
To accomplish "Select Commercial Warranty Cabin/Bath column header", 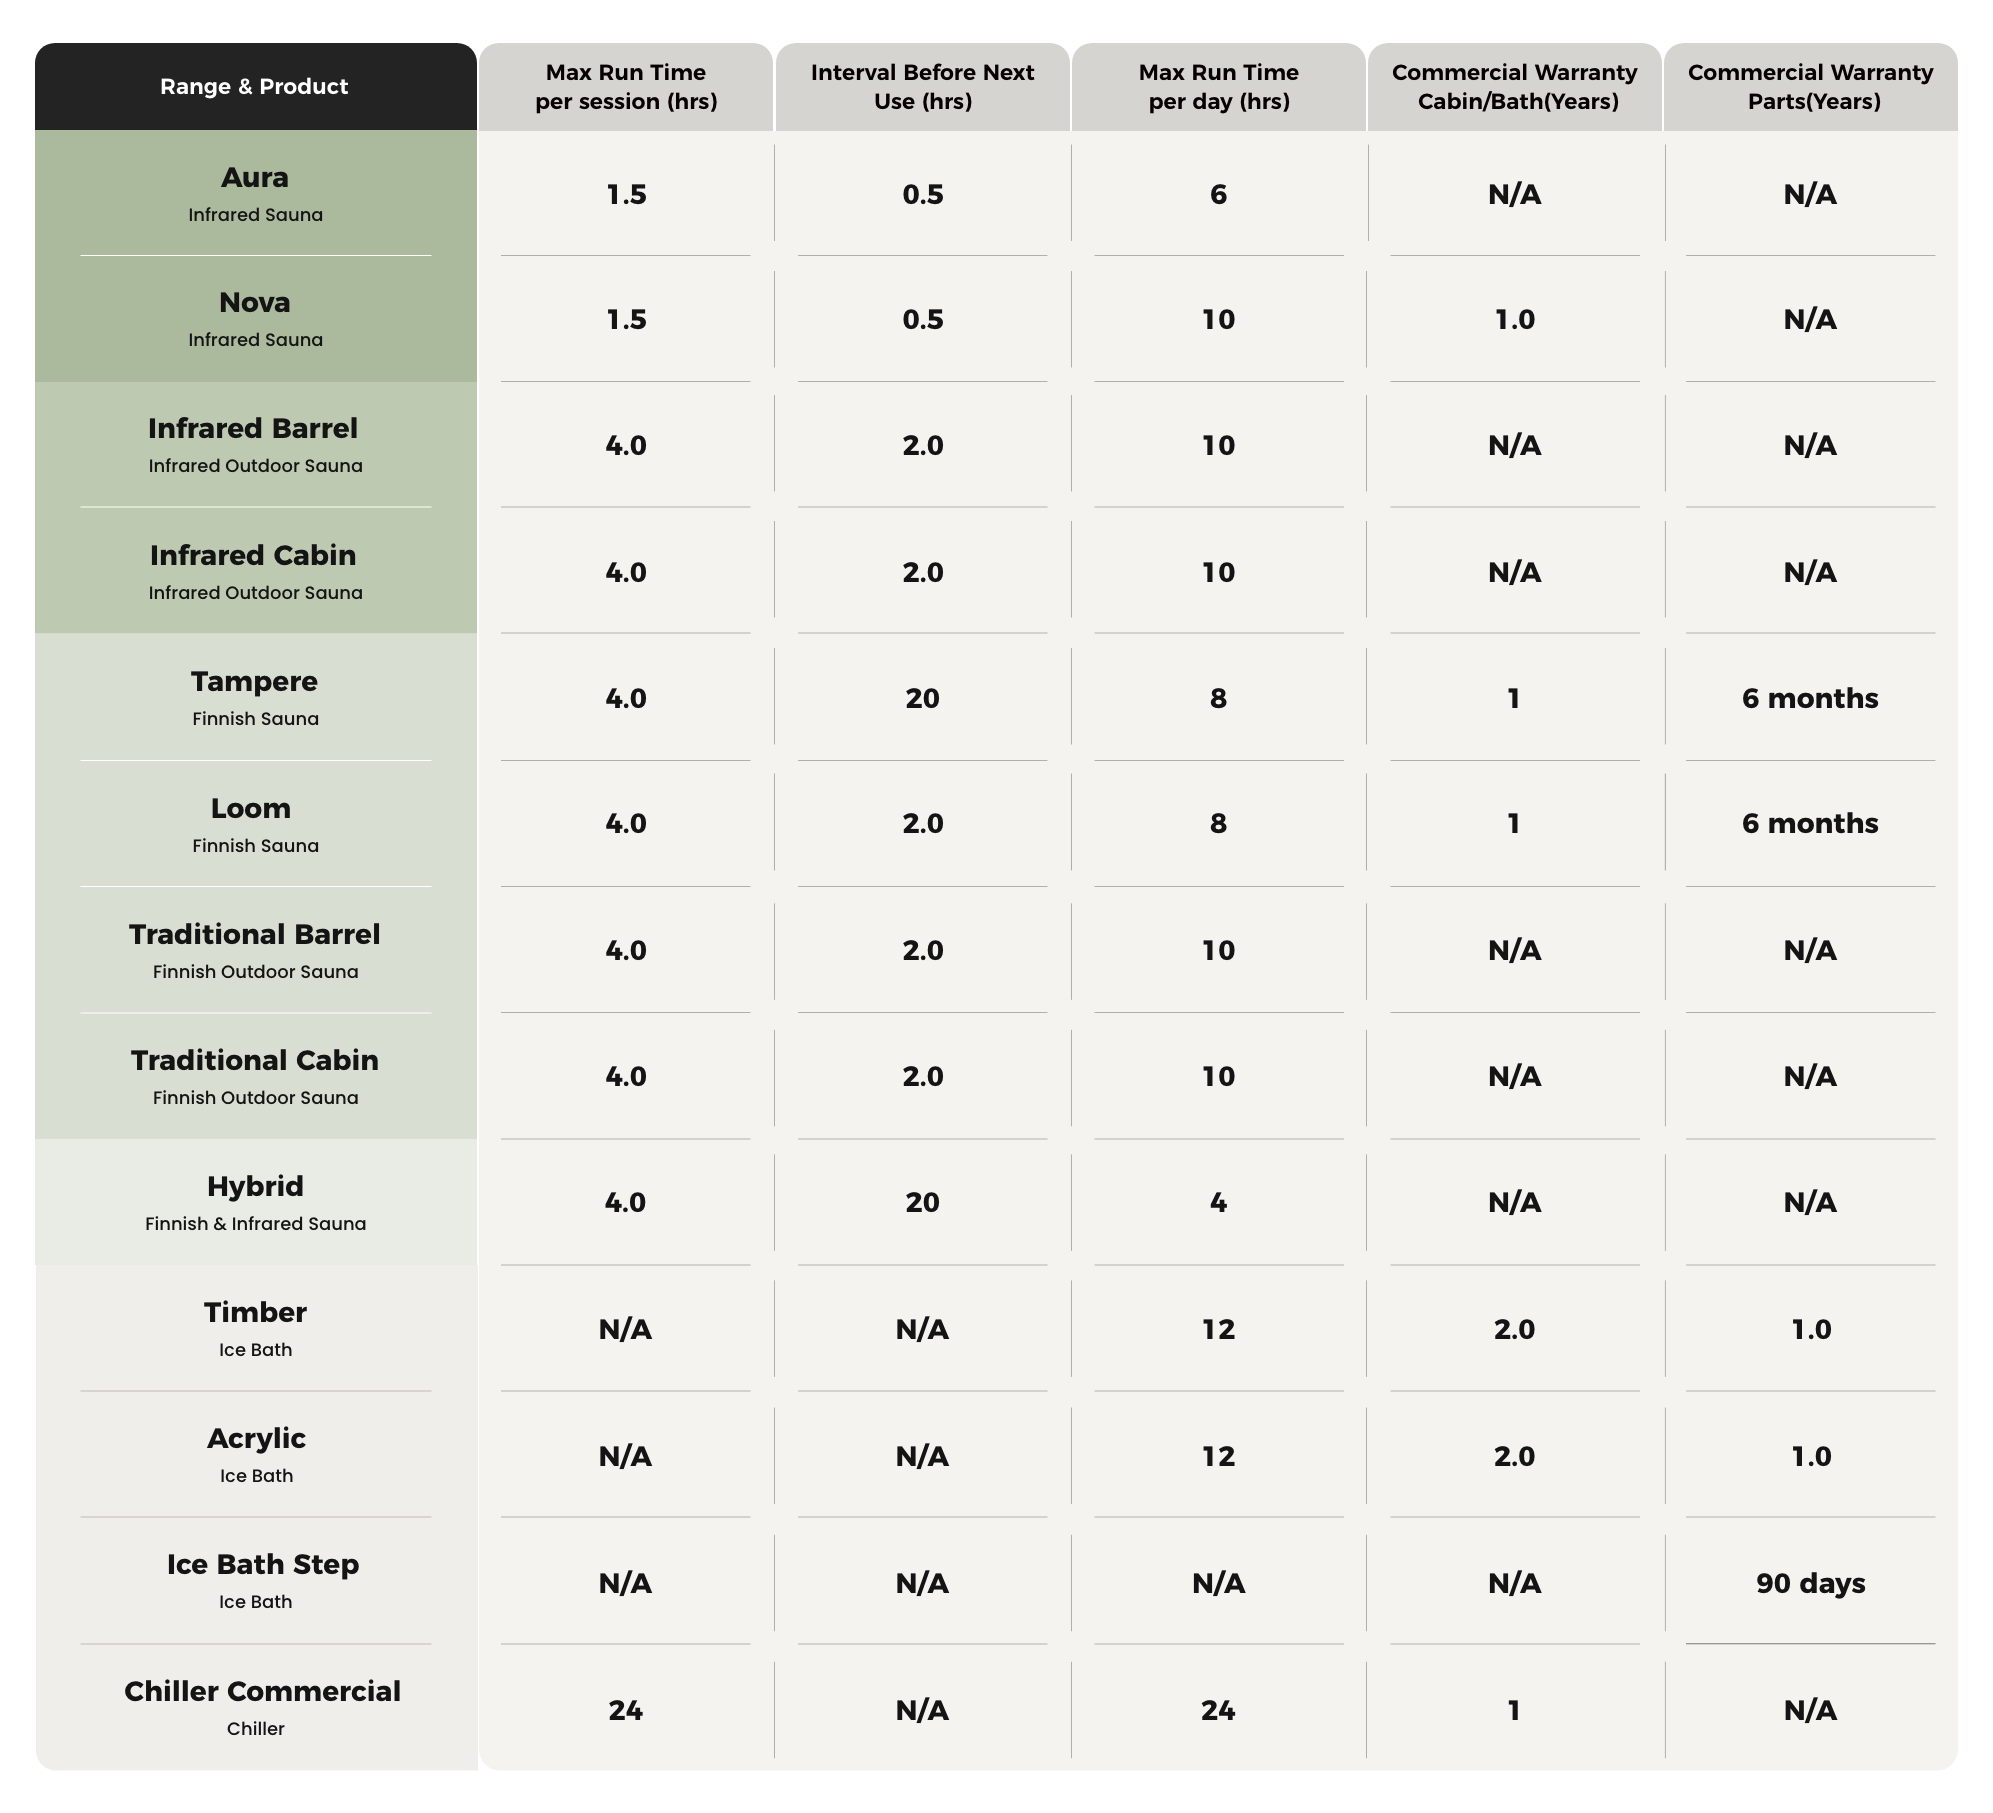I will point(1514,87).
